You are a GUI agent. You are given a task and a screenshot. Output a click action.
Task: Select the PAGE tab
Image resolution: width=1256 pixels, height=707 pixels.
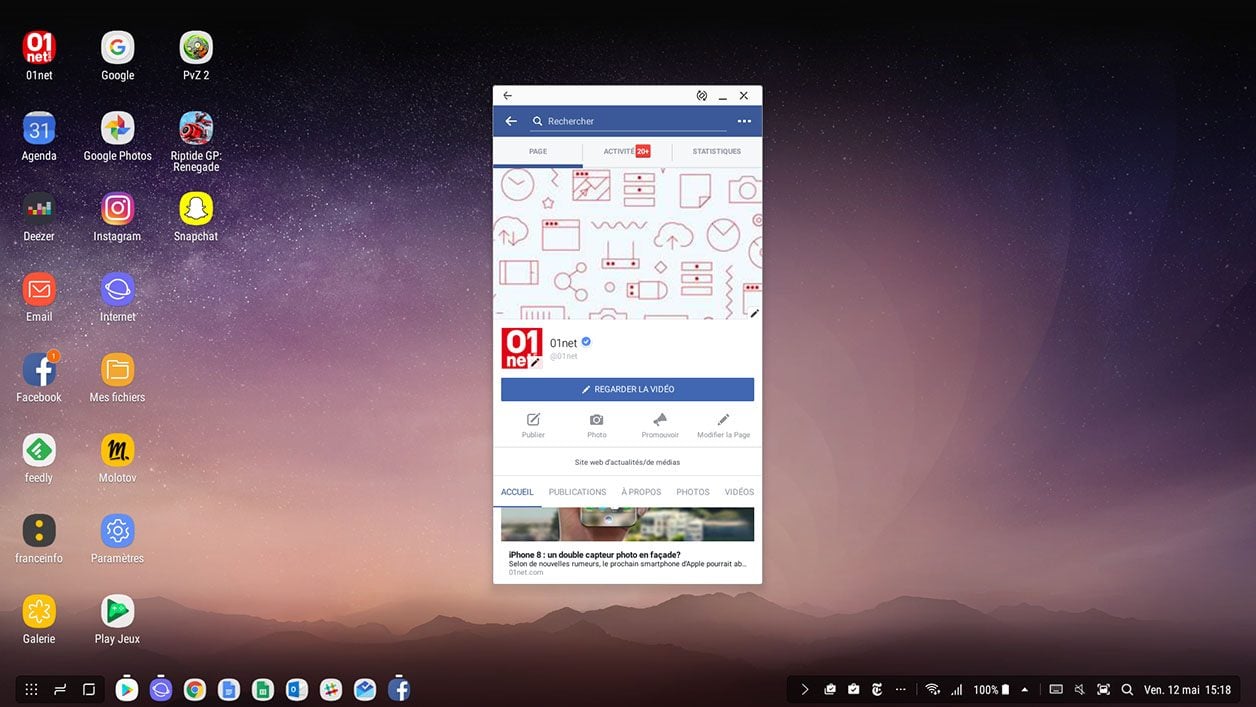click(538, 152)
